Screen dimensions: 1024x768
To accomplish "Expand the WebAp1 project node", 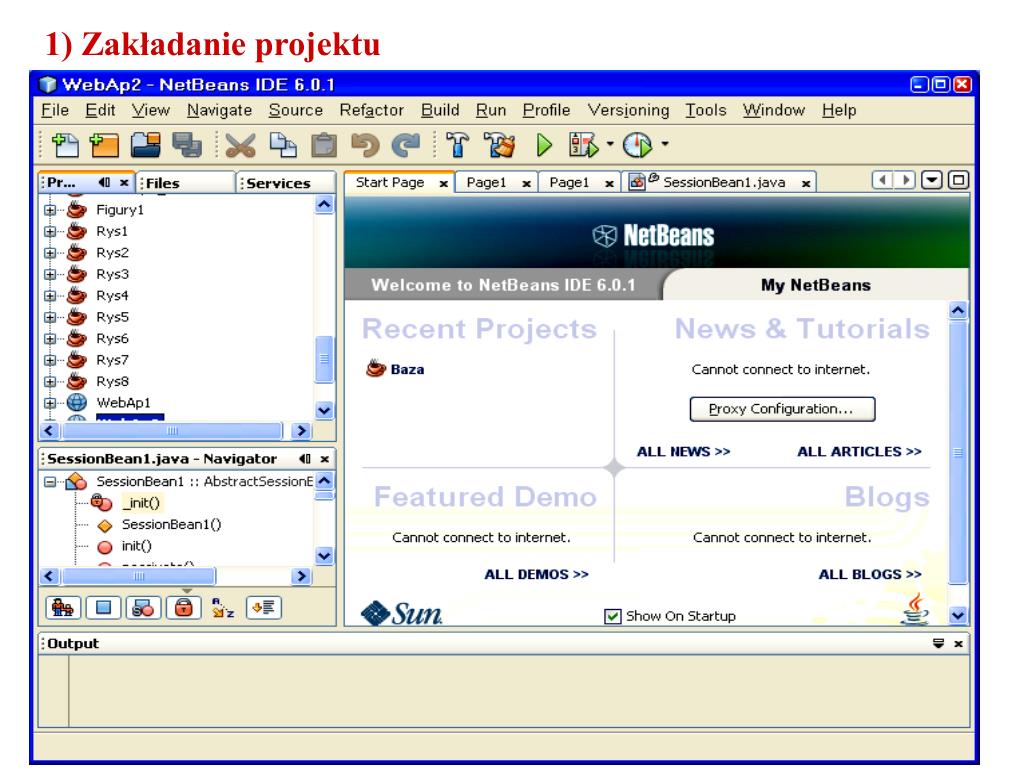I will [x=50, y=403].
